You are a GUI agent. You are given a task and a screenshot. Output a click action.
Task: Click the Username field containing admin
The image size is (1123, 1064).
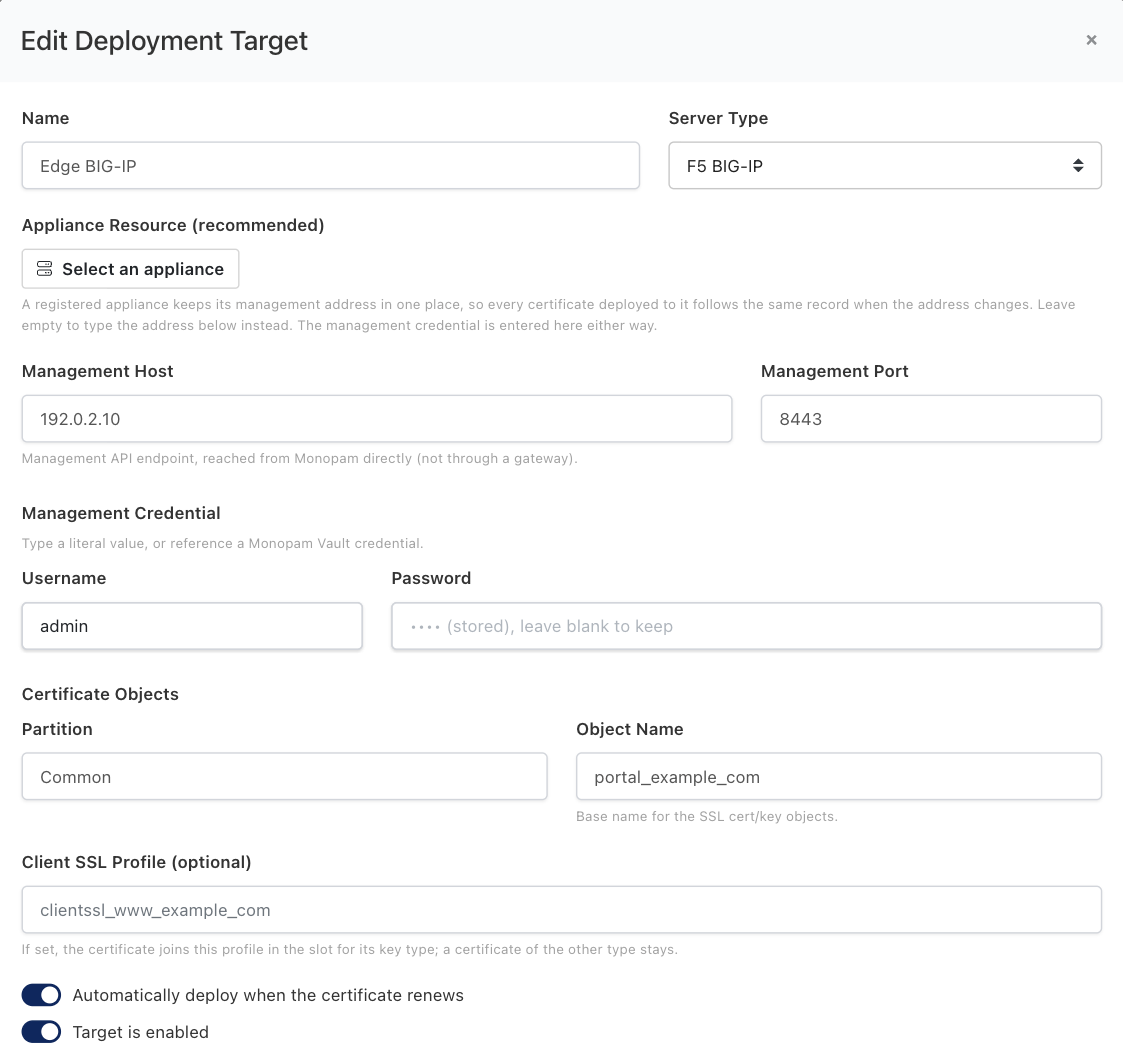(192, 626)
